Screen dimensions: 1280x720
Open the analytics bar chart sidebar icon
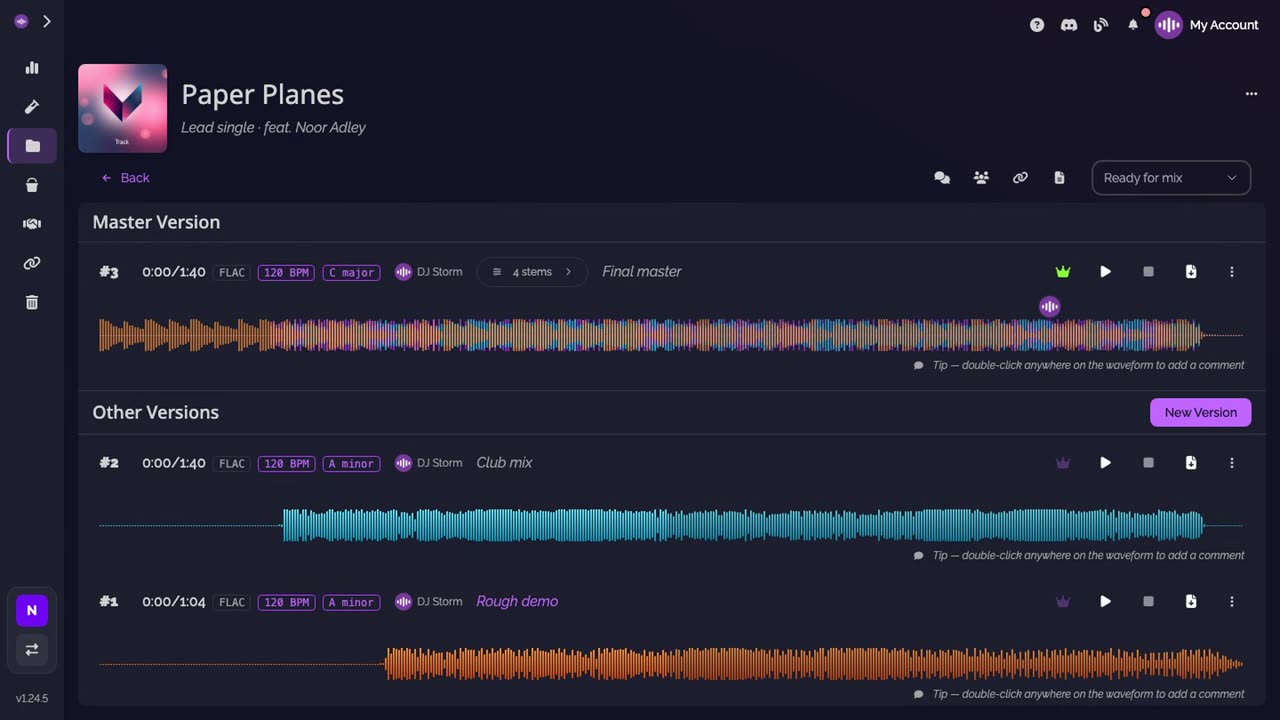pyautogui.click(x=32, y=68)
